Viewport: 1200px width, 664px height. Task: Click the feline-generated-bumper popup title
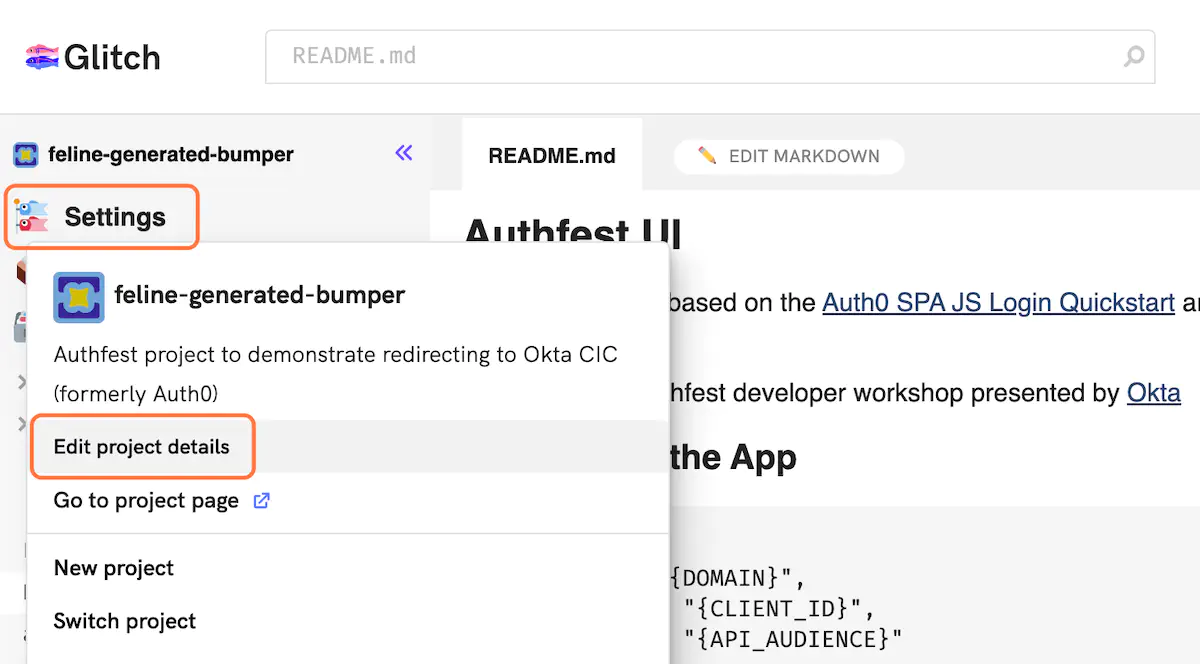260,295
